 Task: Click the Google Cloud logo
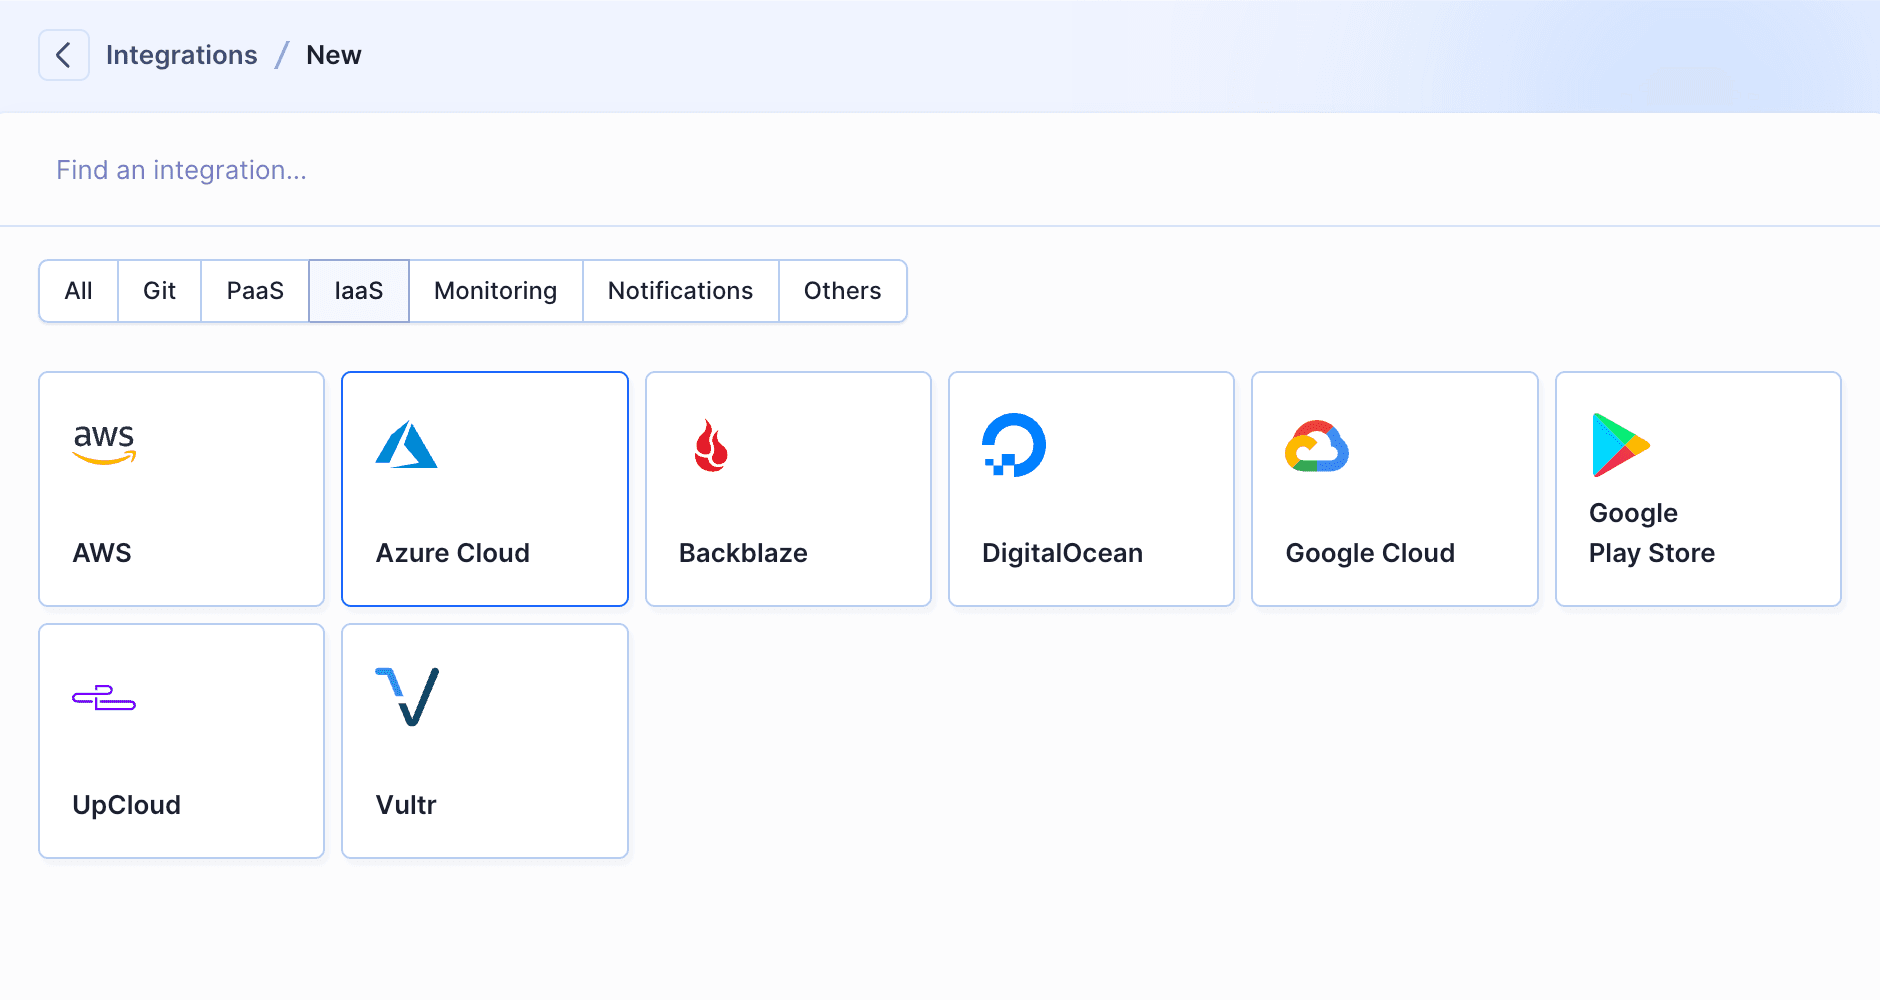point(1317,446)
